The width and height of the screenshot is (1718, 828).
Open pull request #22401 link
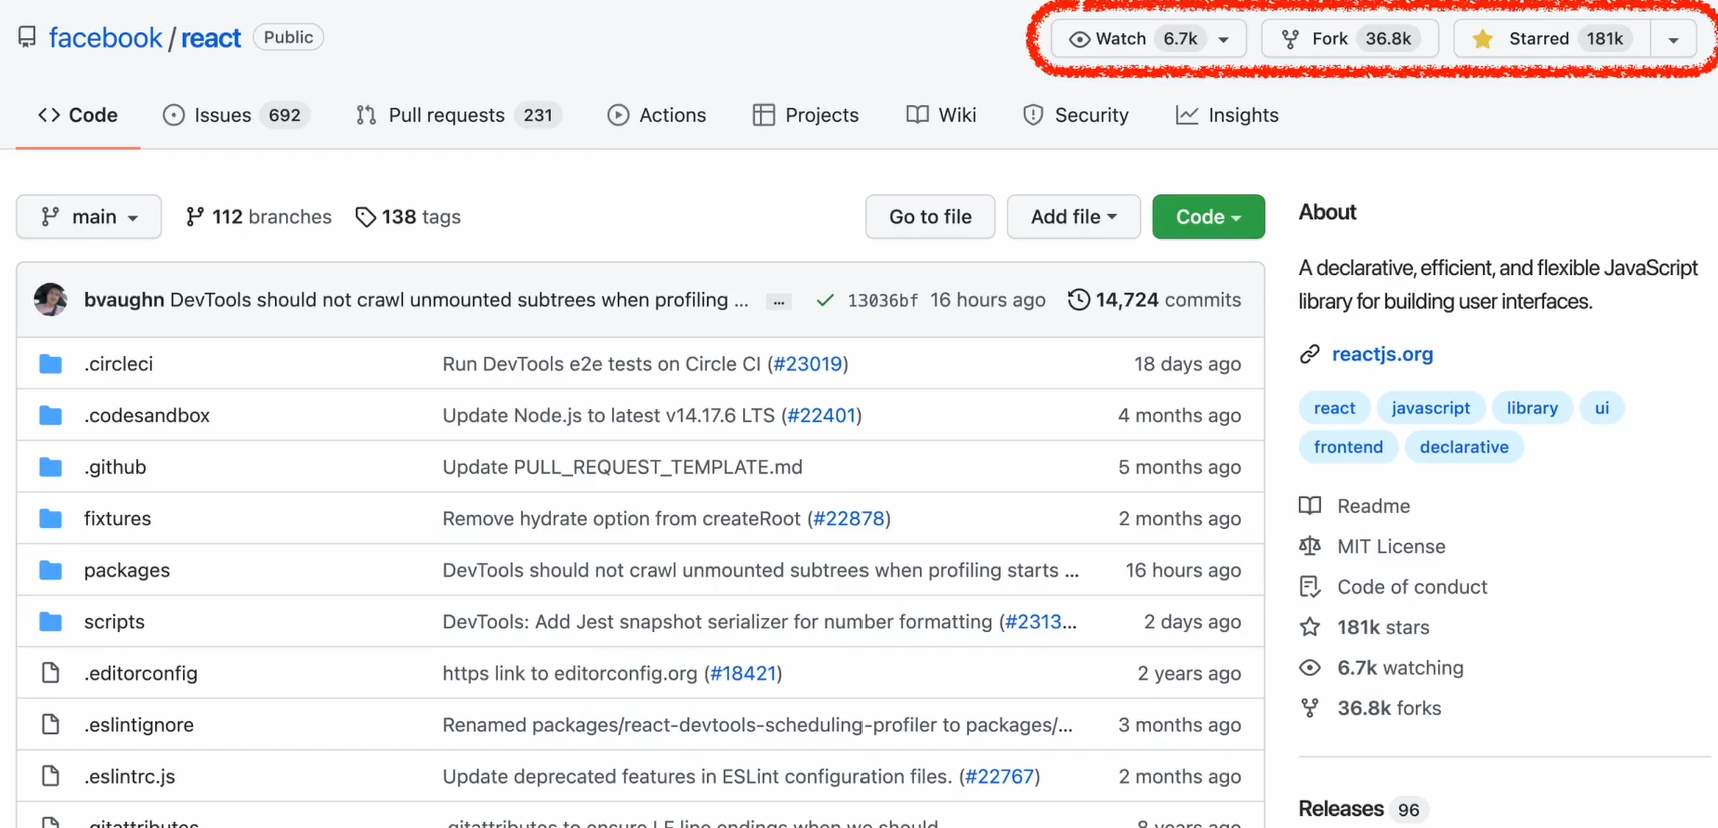tap(822, 415)
